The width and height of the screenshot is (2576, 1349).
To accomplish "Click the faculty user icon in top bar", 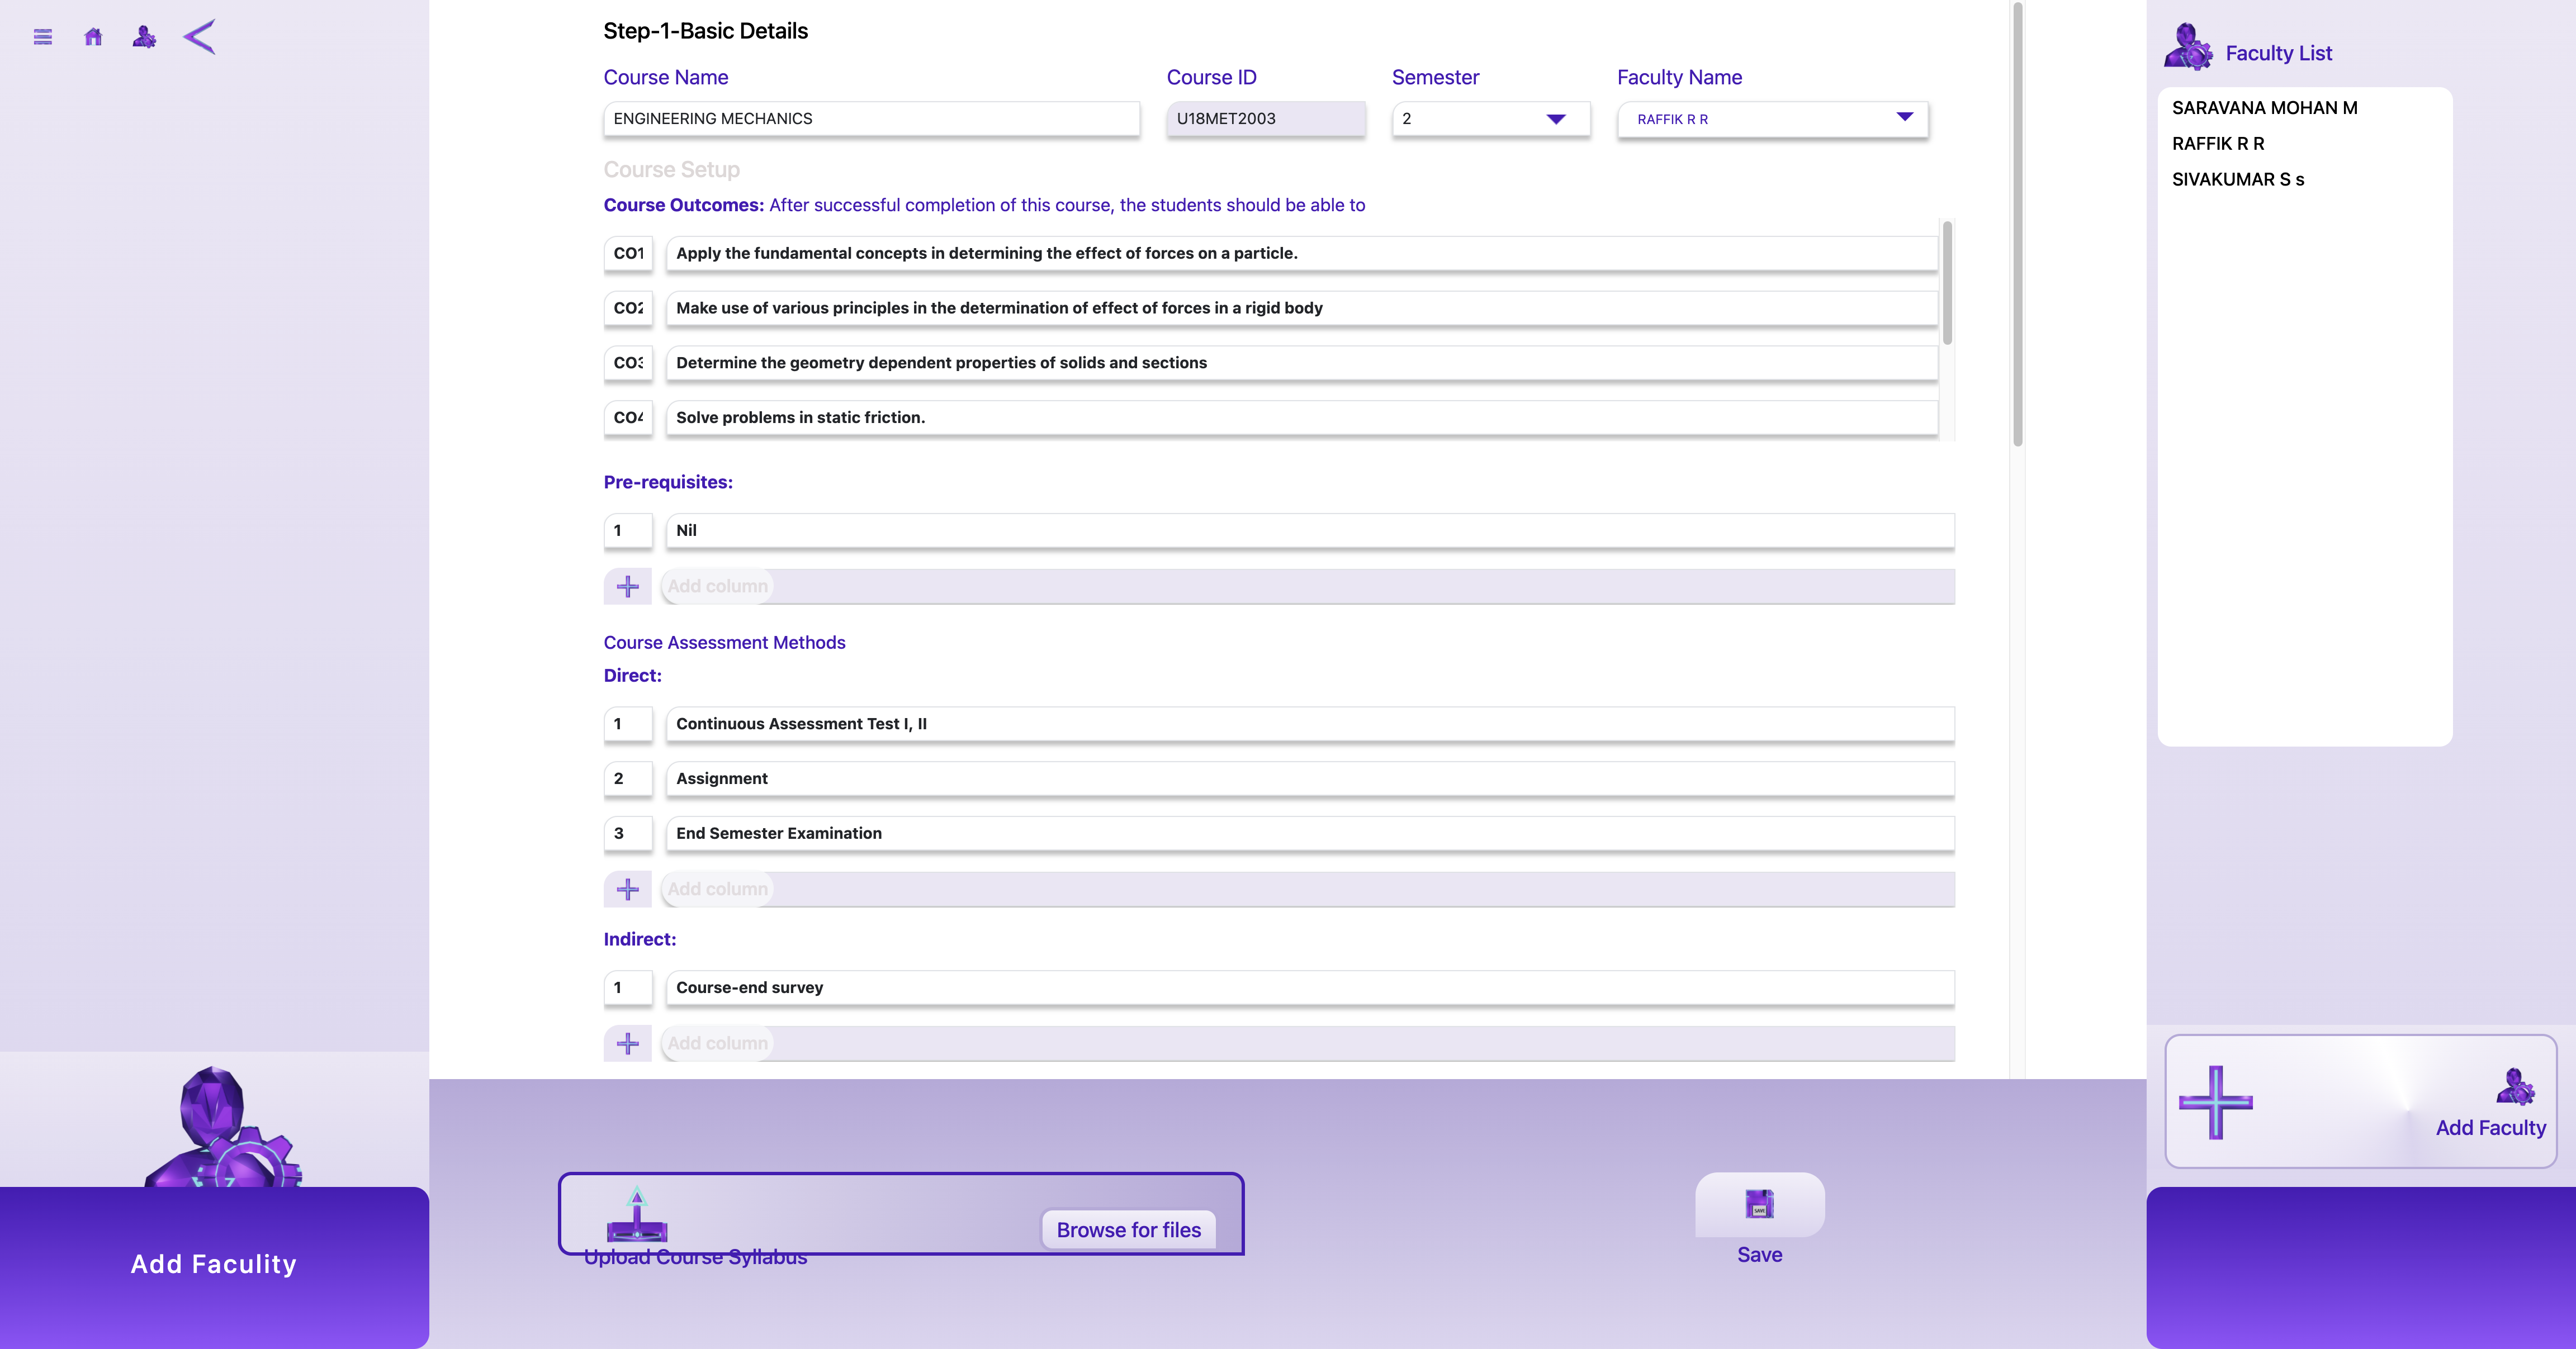I will pyautogui.click(x=144, y=37).
